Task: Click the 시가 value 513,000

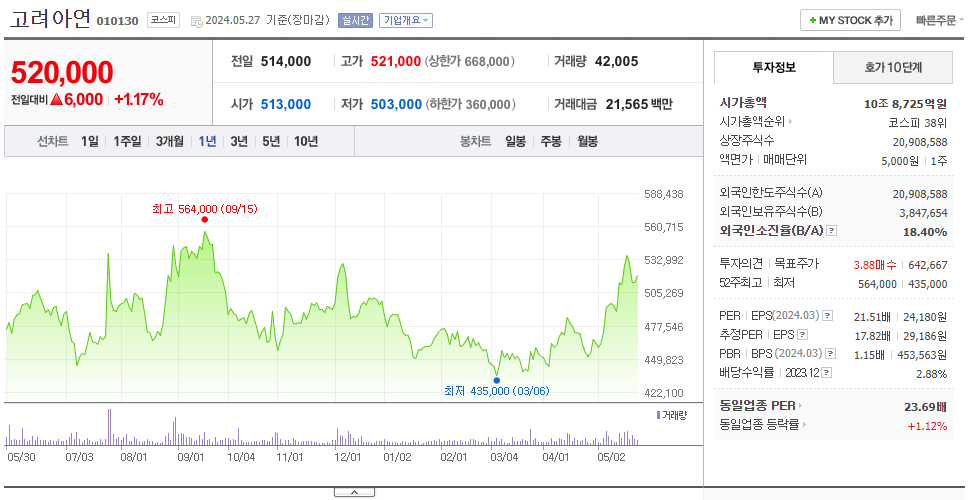Action: point(286,104)
